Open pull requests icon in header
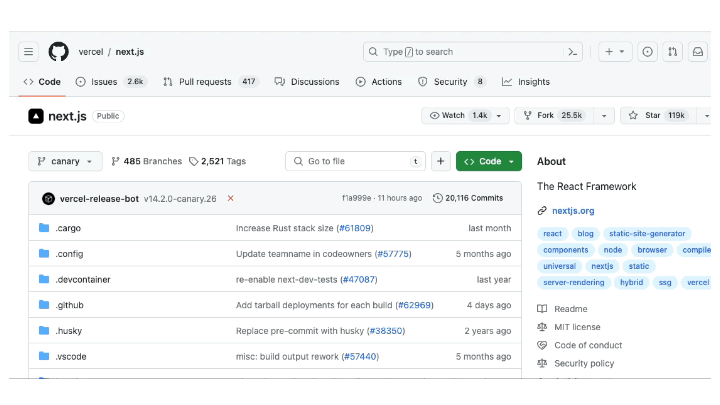The image size is (720, 405). pos(673,52)
